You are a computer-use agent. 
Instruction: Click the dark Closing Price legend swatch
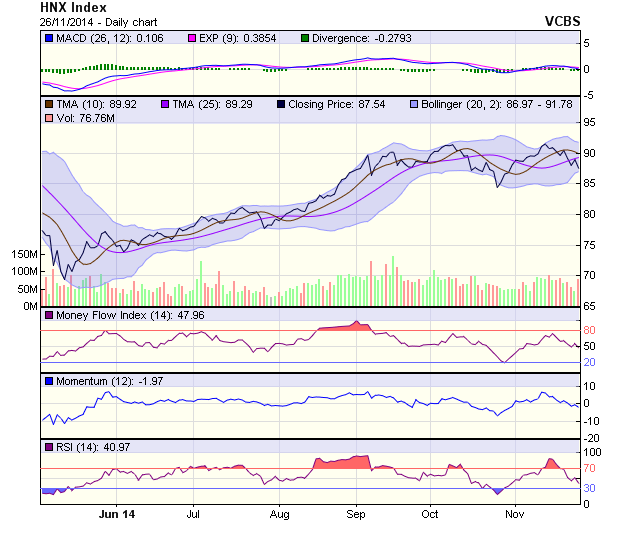(x=282, y=104)
